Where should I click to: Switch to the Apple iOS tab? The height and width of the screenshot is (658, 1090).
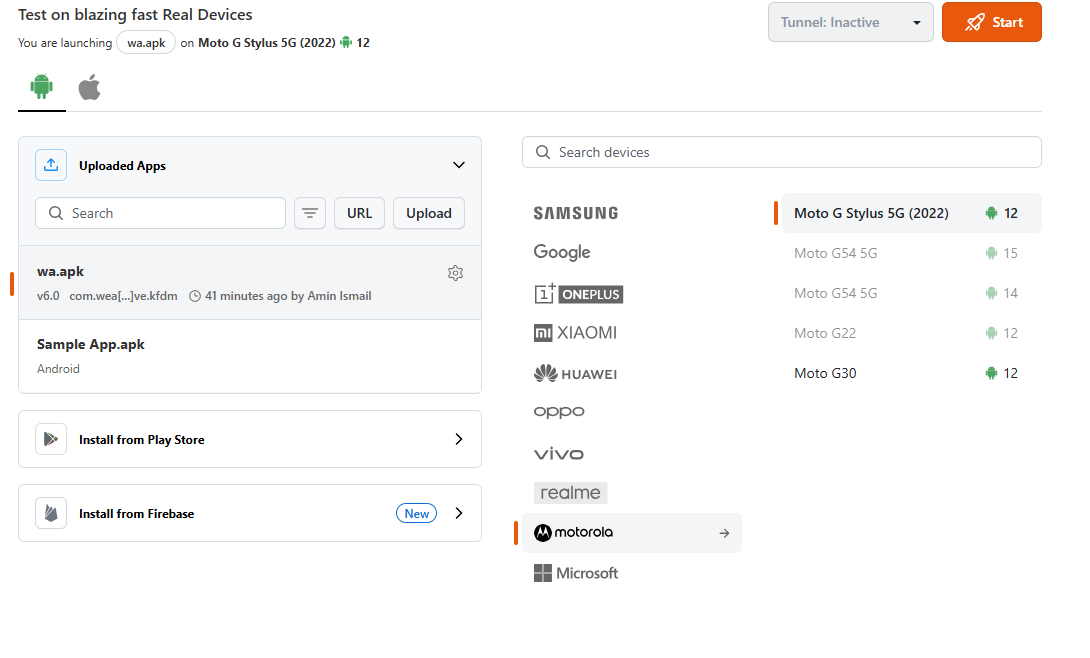pos(90,87)
